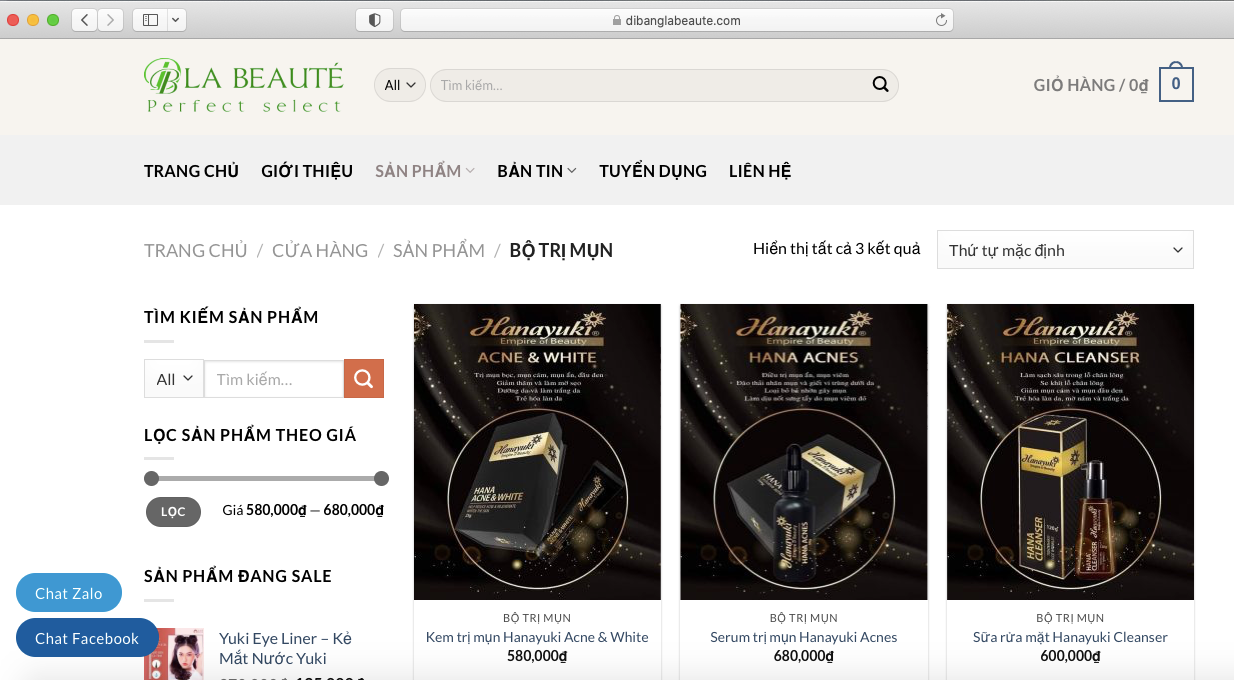Open Serum trị mụn Hanayuki Acnes link
Screen dimensions: 1234x680
[x=804, y=637]
